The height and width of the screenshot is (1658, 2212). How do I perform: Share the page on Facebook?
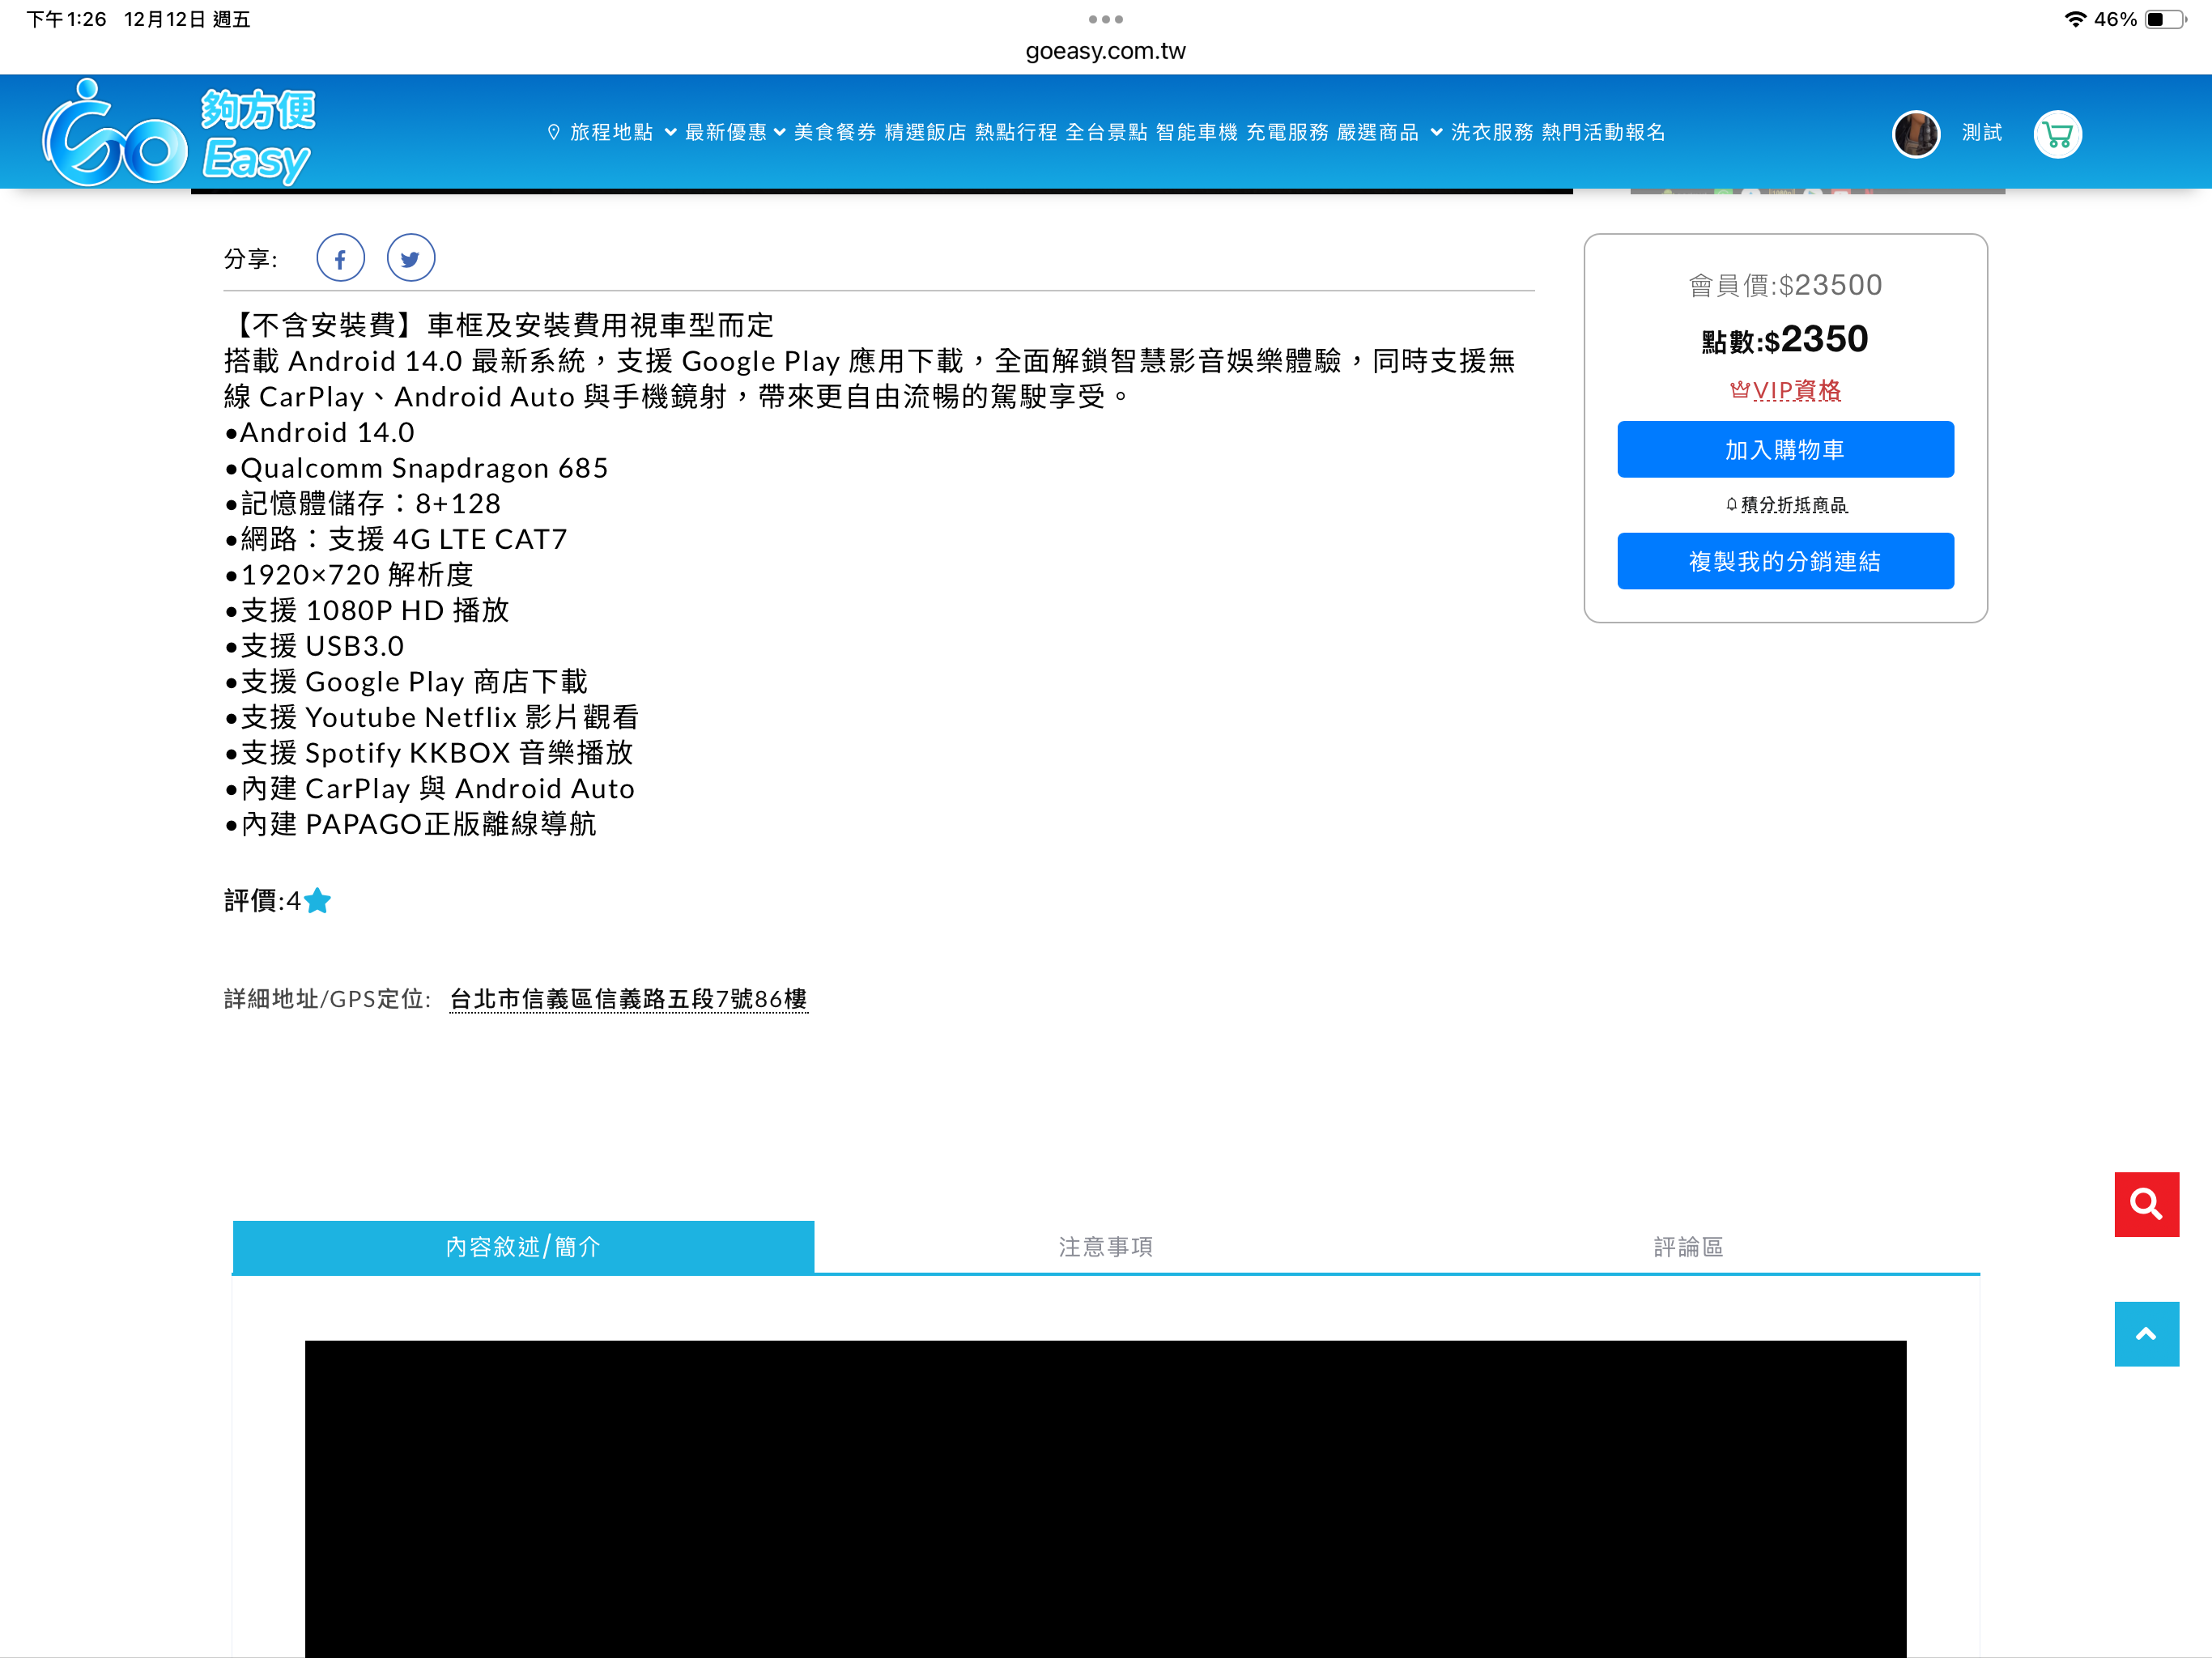340,259
